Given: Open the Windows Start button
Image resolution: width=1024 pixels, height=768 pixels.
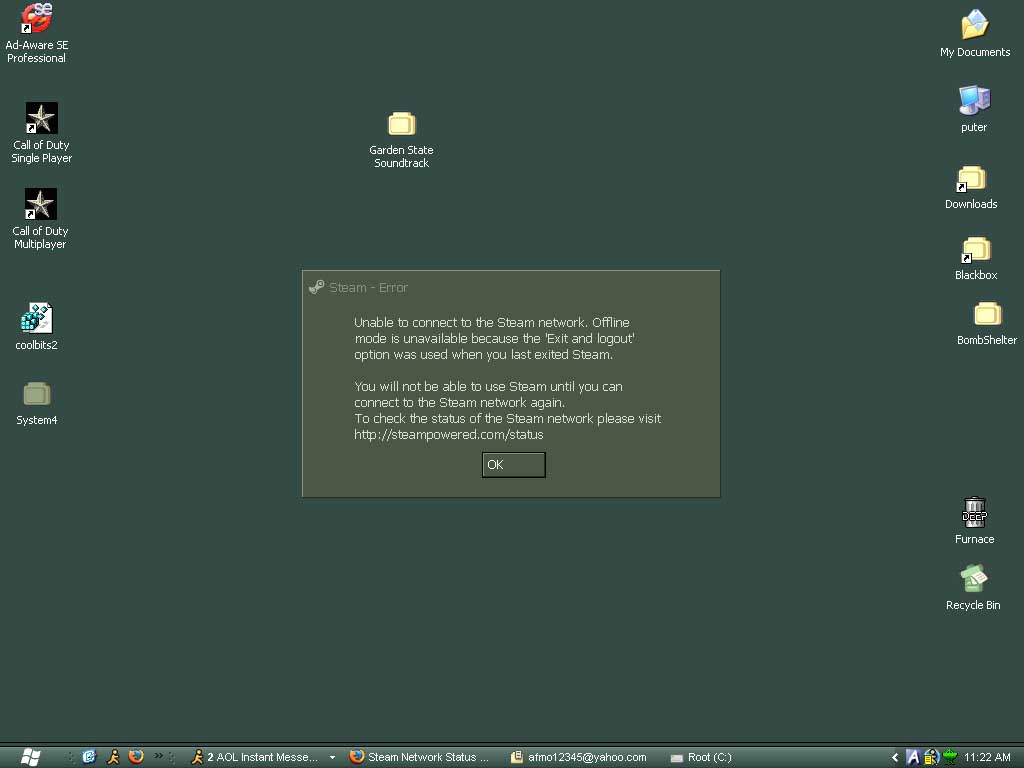Looking at the screenshot, I should point(30,757).
